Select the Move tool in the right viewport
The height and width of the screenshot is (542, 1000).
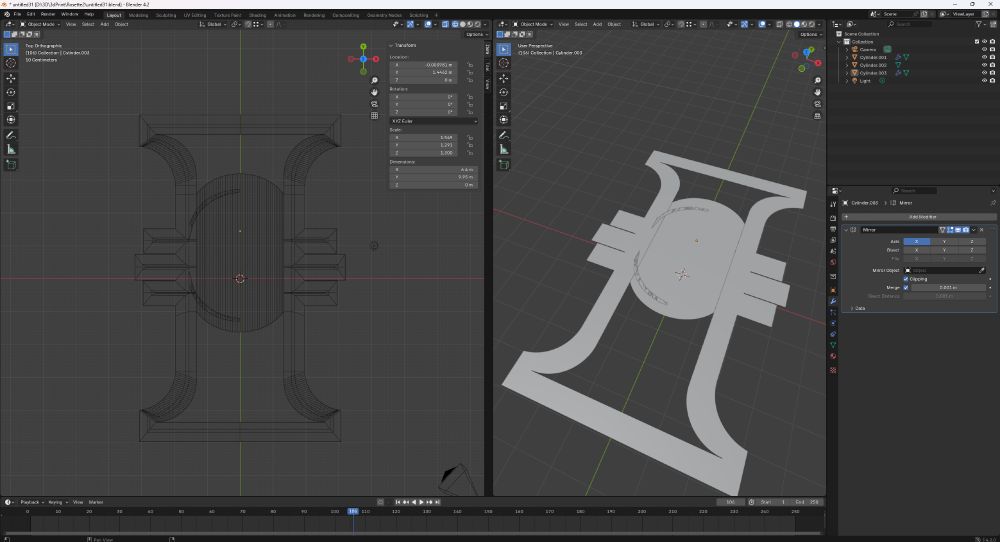coord(504,78)
